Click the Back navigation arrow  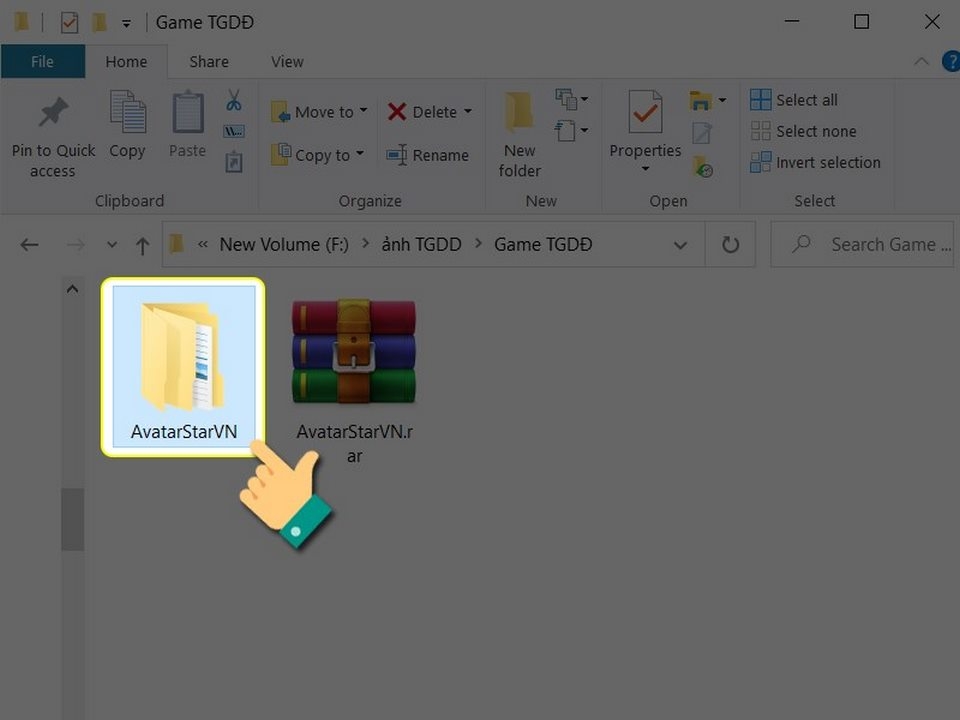pos(29,245)
